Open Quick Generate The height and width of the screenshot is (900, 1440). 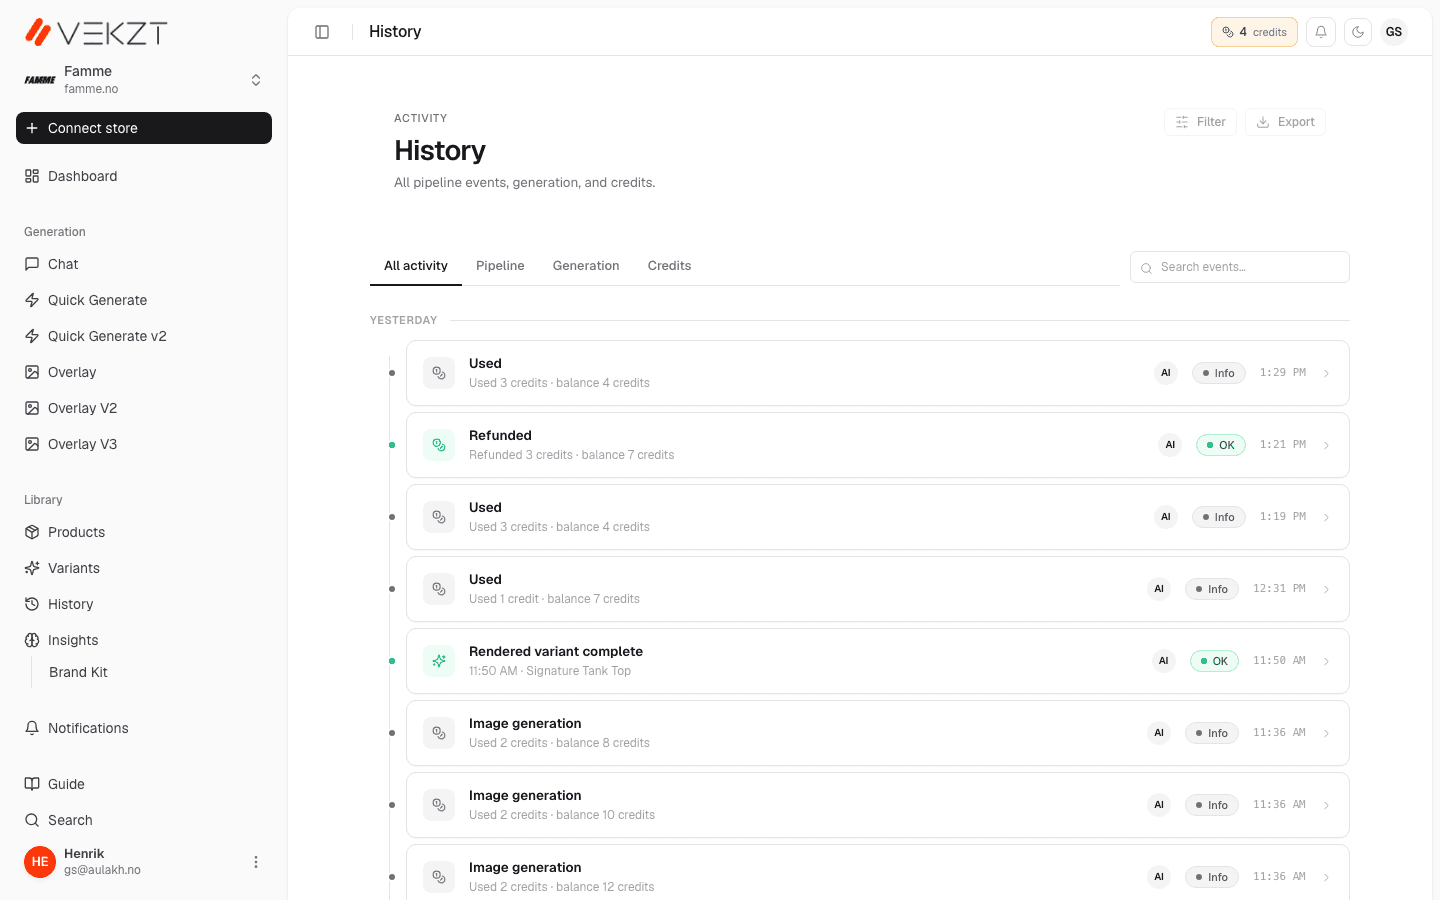[x=144, y=300]
